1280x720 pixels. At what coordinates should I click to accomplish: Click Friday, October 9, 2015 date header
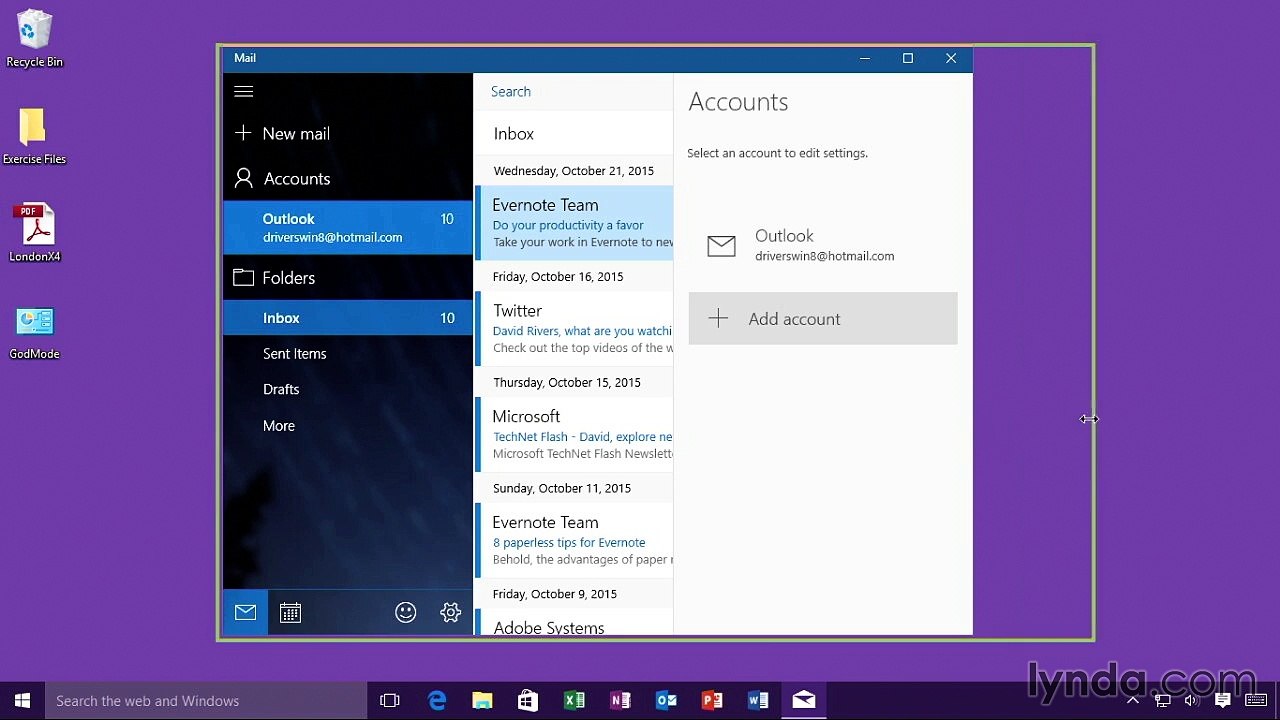pyautogui.click(x=555, y=594)
